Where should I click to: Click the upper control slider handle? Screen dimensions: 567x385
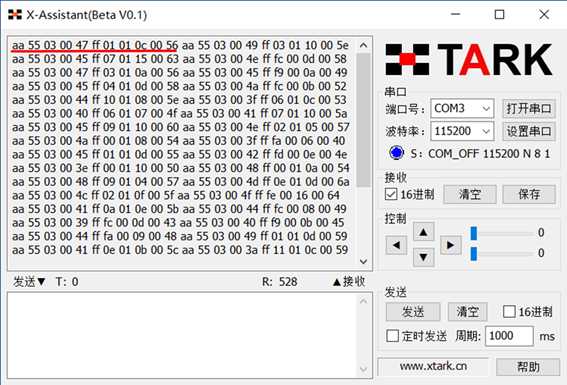coord(474,233)
